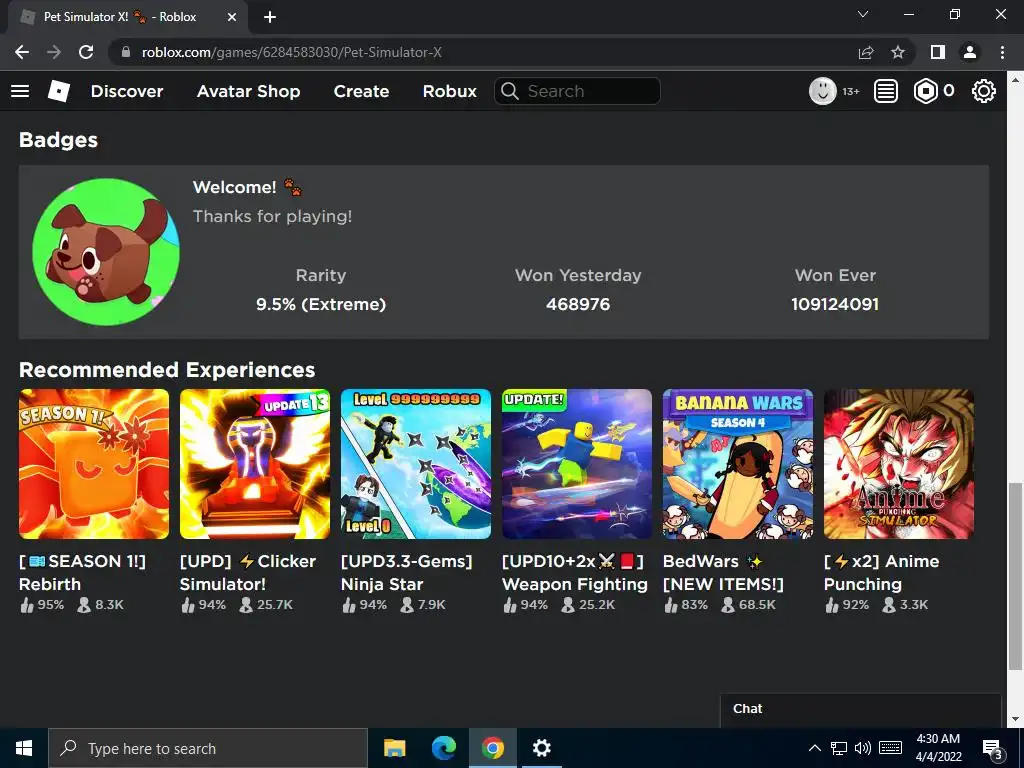
Task: Open the volume speaker tray icon
Action: 863,748
